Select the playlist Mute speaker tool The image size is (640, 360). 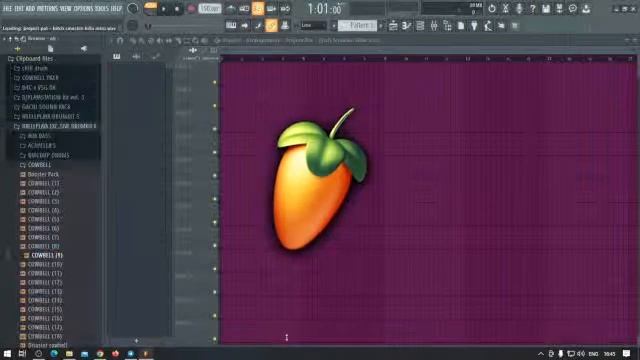pos(160,40)
